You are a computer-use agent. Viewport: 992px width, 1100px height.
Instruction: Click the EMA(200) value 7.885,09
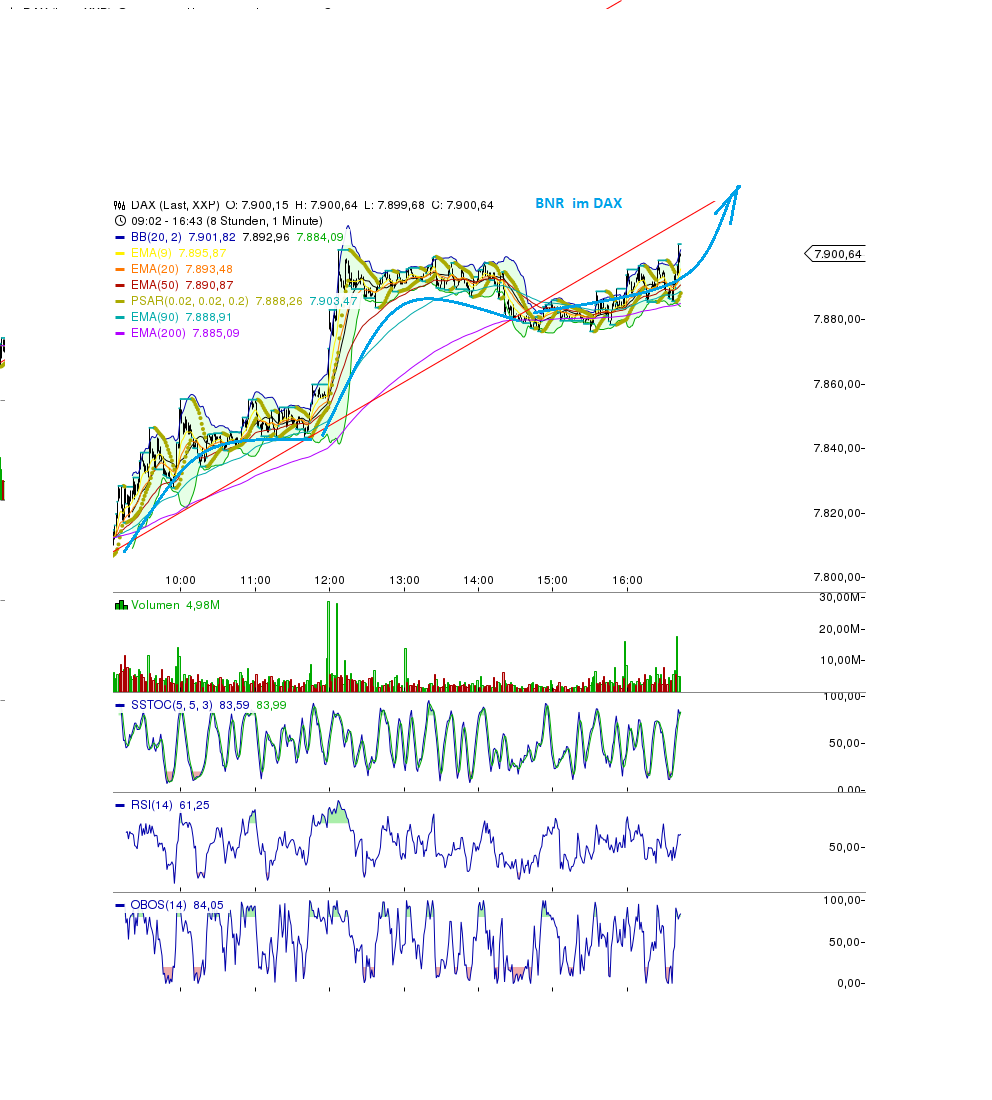coord(216,333)
